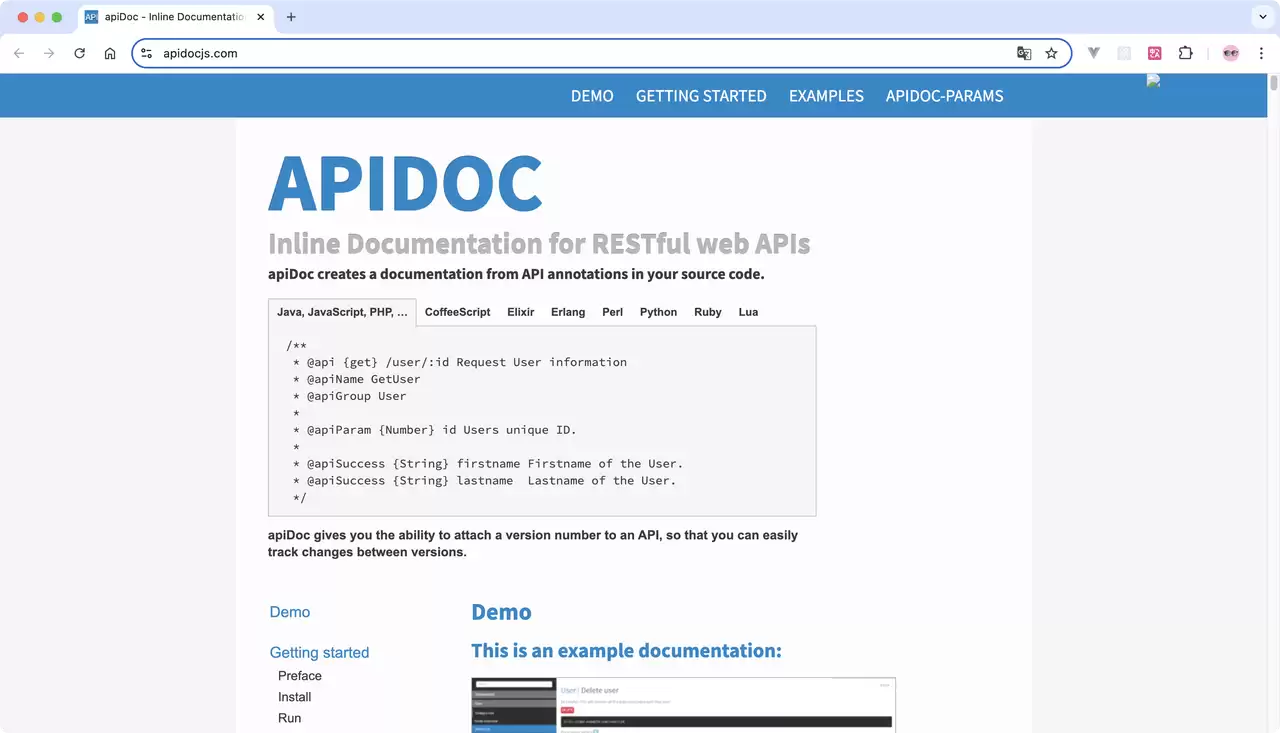The width and height of the screenshot is (1280, 733).
Task: Open the Extensions puzzle icon
Action: [1186, 53]
